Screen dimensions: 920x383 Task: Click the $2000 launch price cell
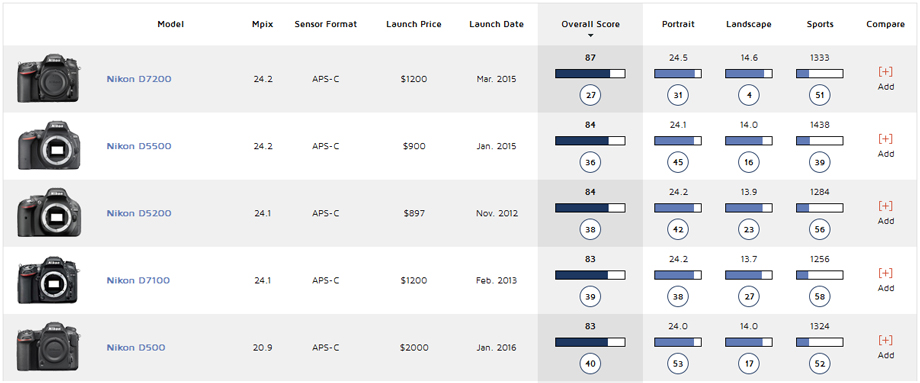click(x=414, y=347)
